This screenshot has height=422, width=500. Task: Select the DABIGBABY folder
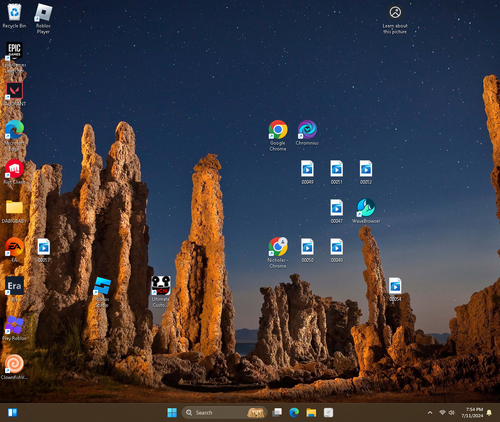(14, 211)
